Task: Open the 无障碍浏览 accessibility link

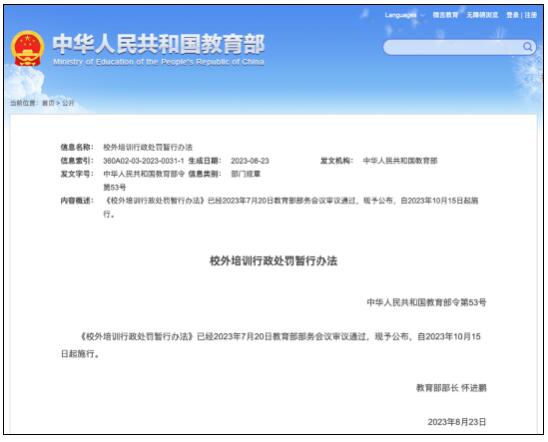Action: (482, 15)
